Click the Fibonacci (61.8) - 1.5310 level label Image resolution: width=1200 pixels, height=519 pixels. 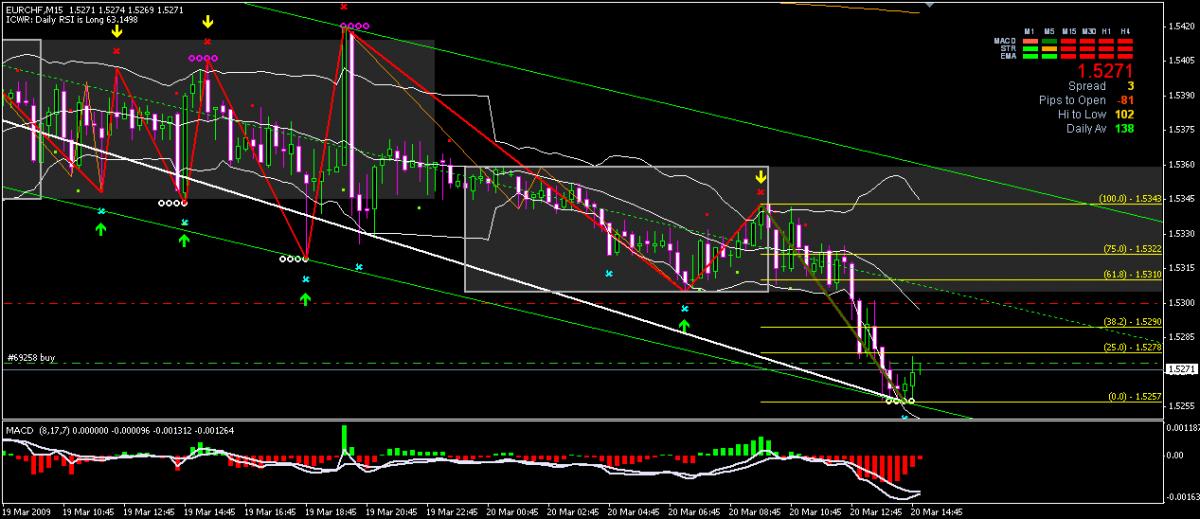click(x=1132, y=273)
